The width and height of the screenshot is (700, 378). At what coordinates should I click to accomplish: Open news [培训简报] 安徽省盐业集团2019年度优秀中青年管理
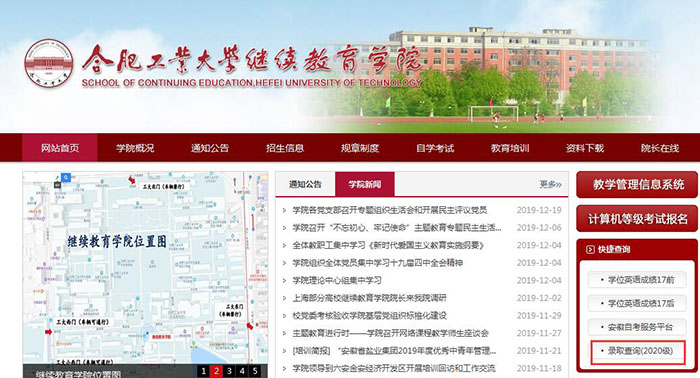pos(394,351)
